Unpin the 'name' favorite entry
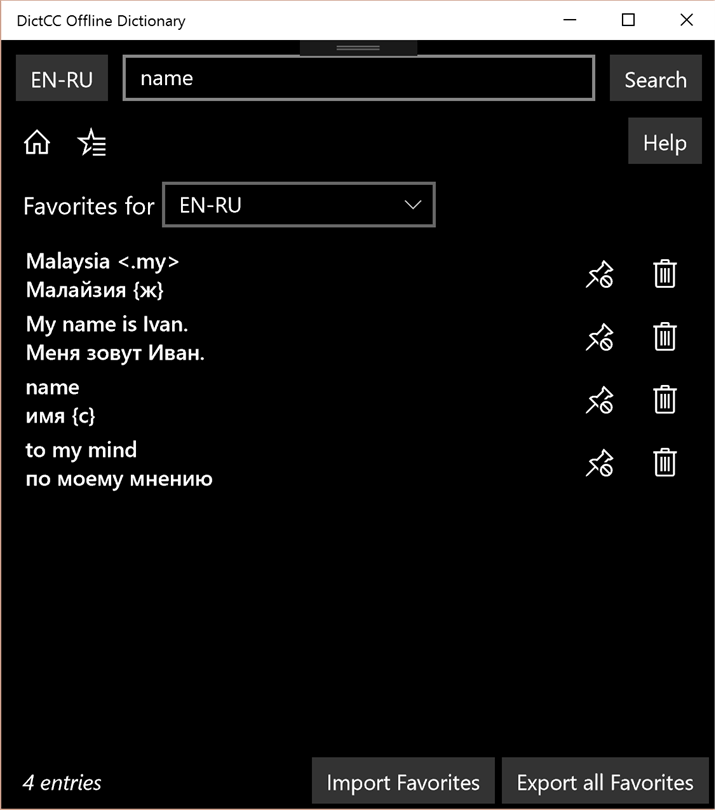715x810 pixels. (x=599, y=401)
